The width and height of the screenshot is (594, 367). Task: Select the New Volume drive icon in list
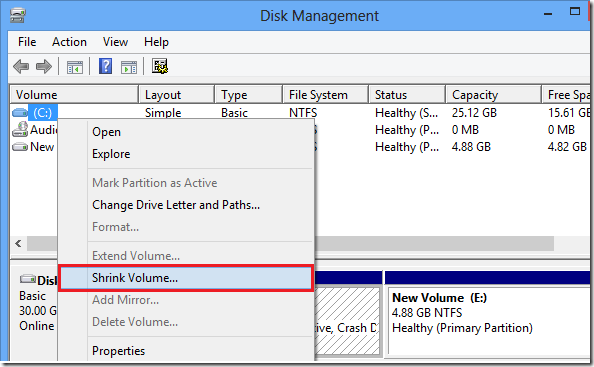tap(20, 147)
